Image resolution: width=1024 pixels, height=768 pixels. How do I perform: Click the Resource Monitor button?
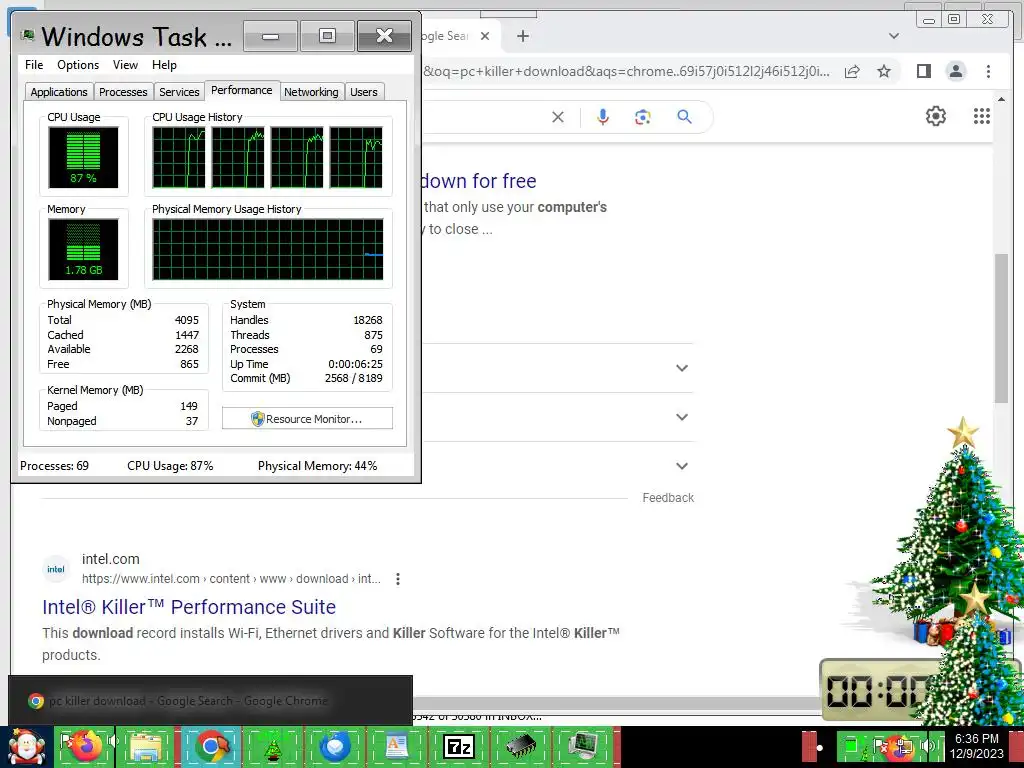(x=307, y=419)
